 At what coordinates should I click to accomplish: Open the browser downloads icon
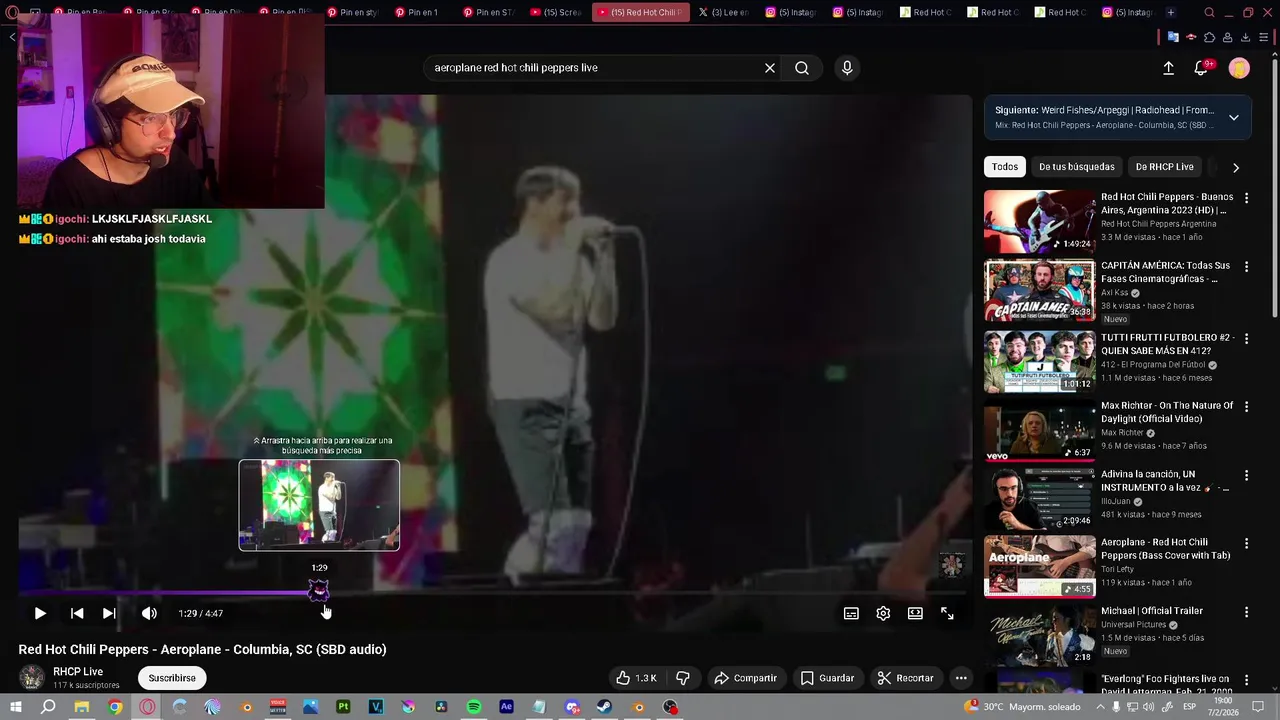click(1245, 38)
